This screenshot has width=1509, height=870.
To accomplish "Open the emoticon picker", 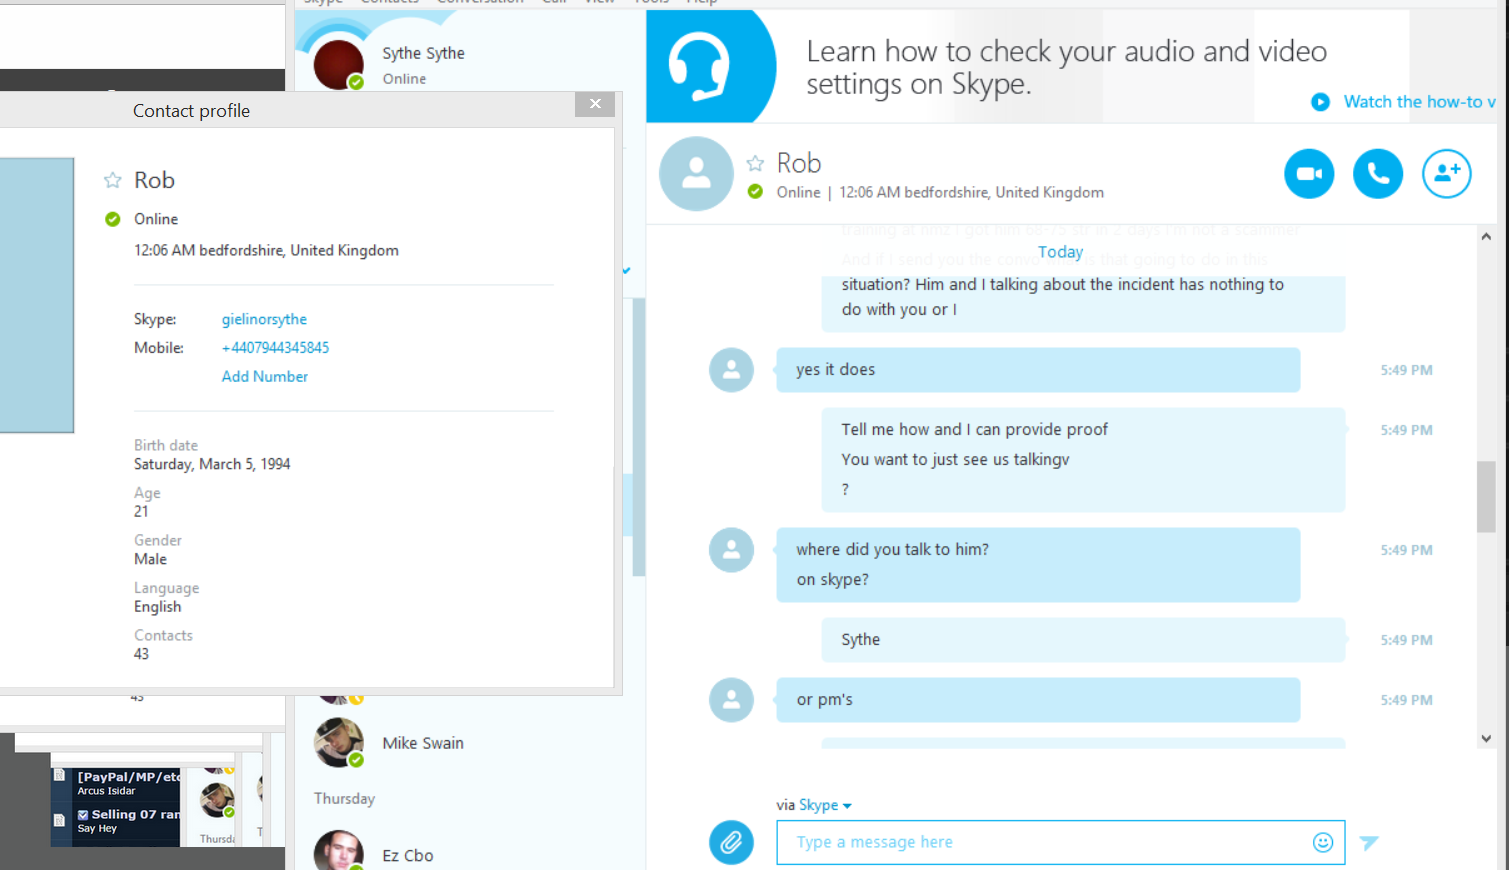I will tap(1323, 842).
